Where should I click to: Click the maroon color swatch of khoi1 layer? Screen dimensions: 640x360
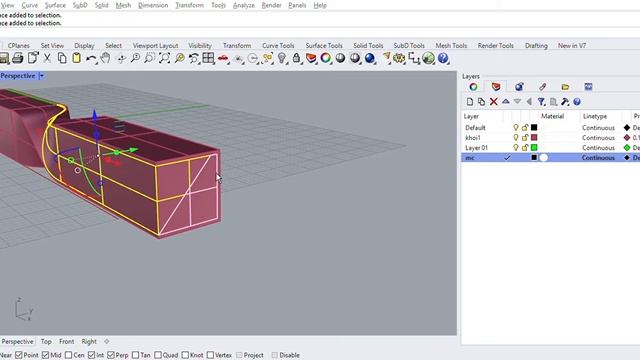[534, 138]
